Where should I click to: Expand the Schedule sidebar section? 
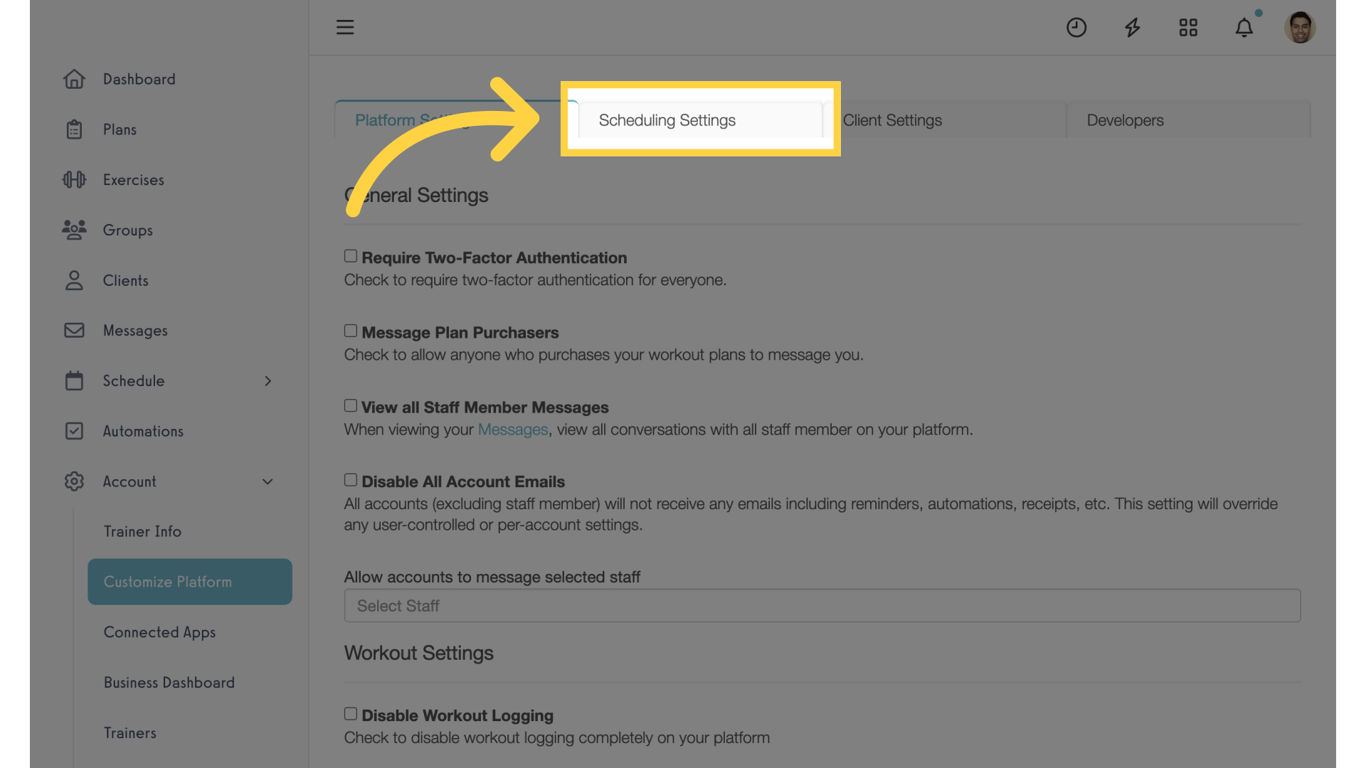click(267, 380)
